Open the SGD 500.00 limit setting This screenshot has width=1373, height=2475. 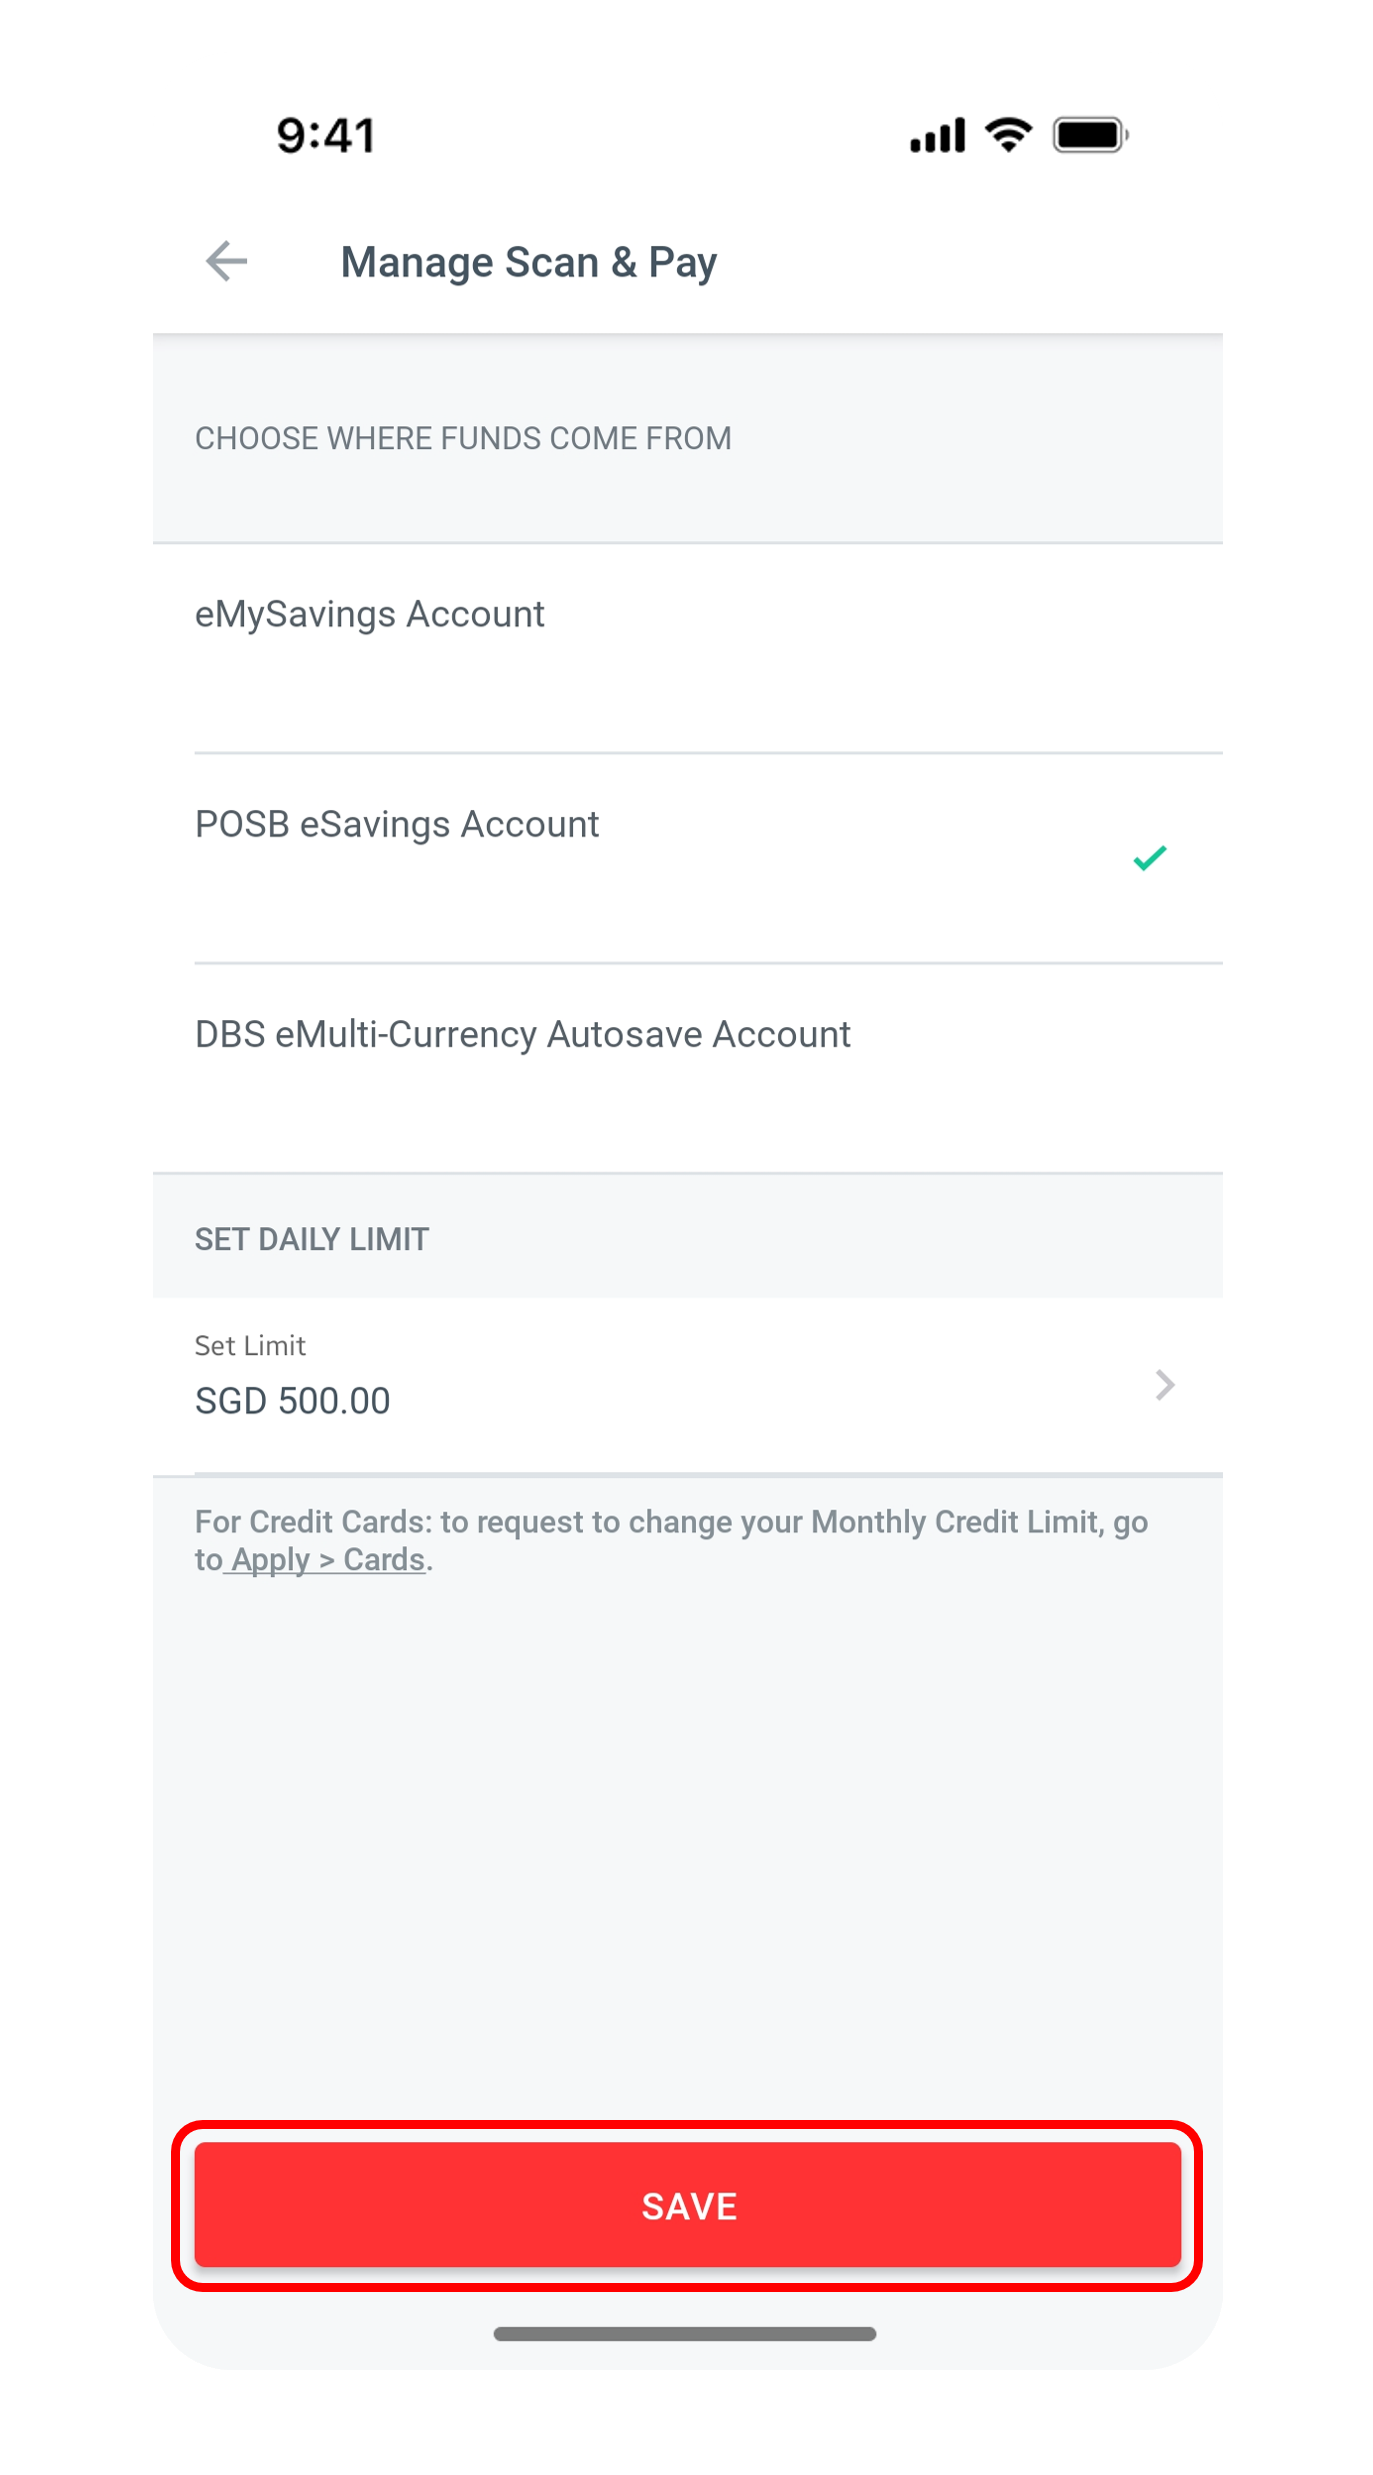pos(292,1401)
